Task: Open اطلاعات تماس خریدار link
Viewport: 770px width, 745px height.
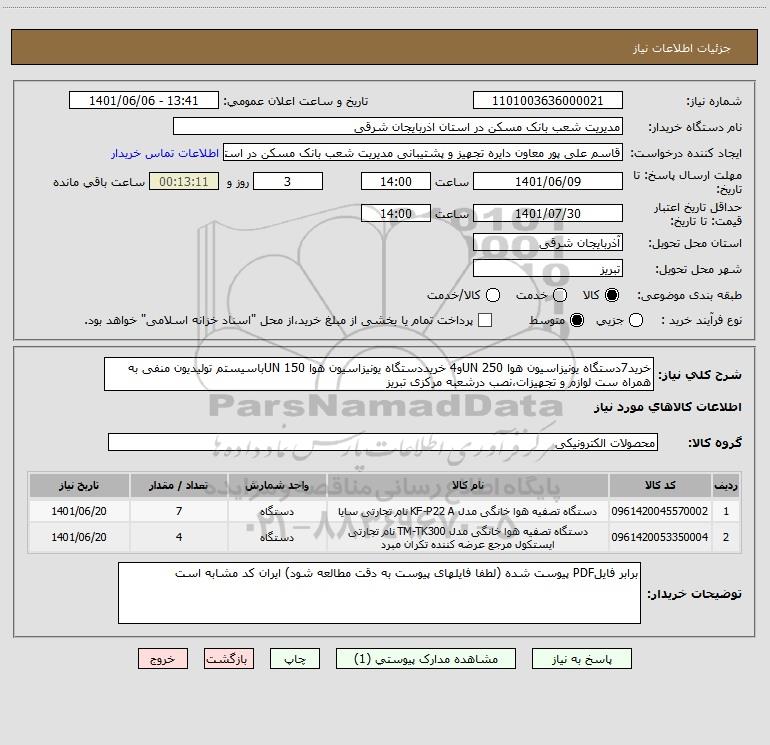Action: pos(165,153)
